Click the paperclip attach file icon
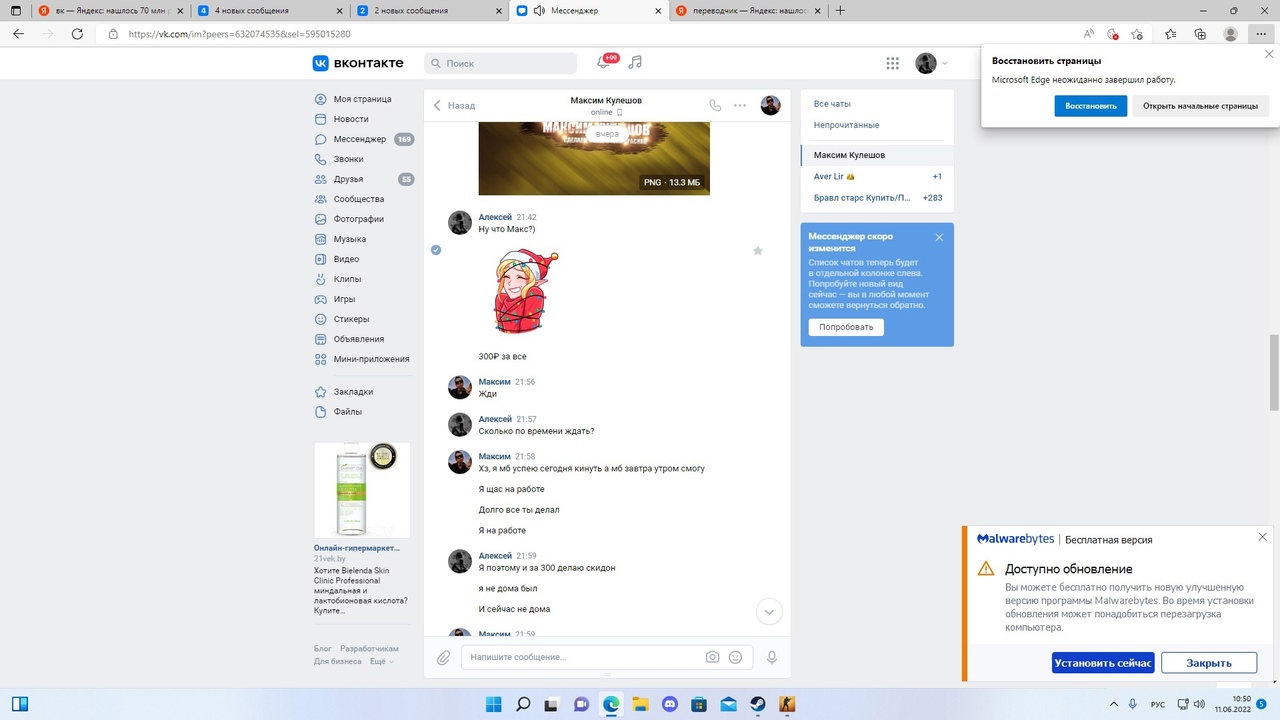 (444, 657)
